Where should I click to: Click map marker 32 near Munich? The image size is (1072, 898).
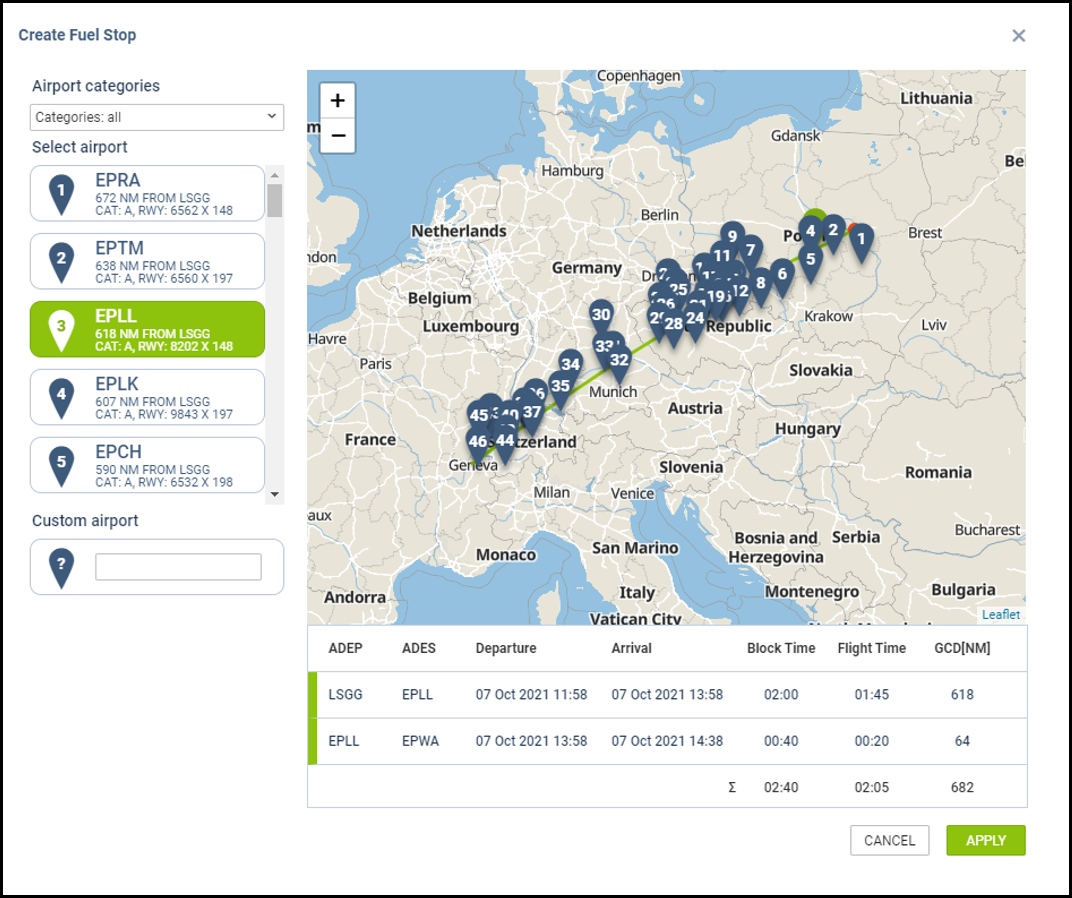(619, 363)
